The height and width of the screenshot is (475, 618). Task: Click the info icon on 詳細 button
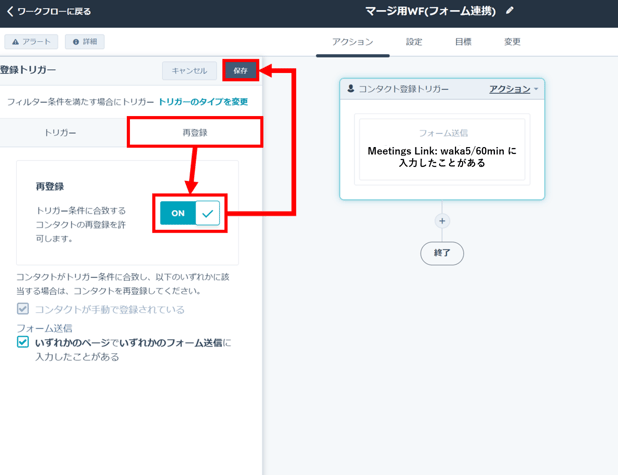pos(76,42)
